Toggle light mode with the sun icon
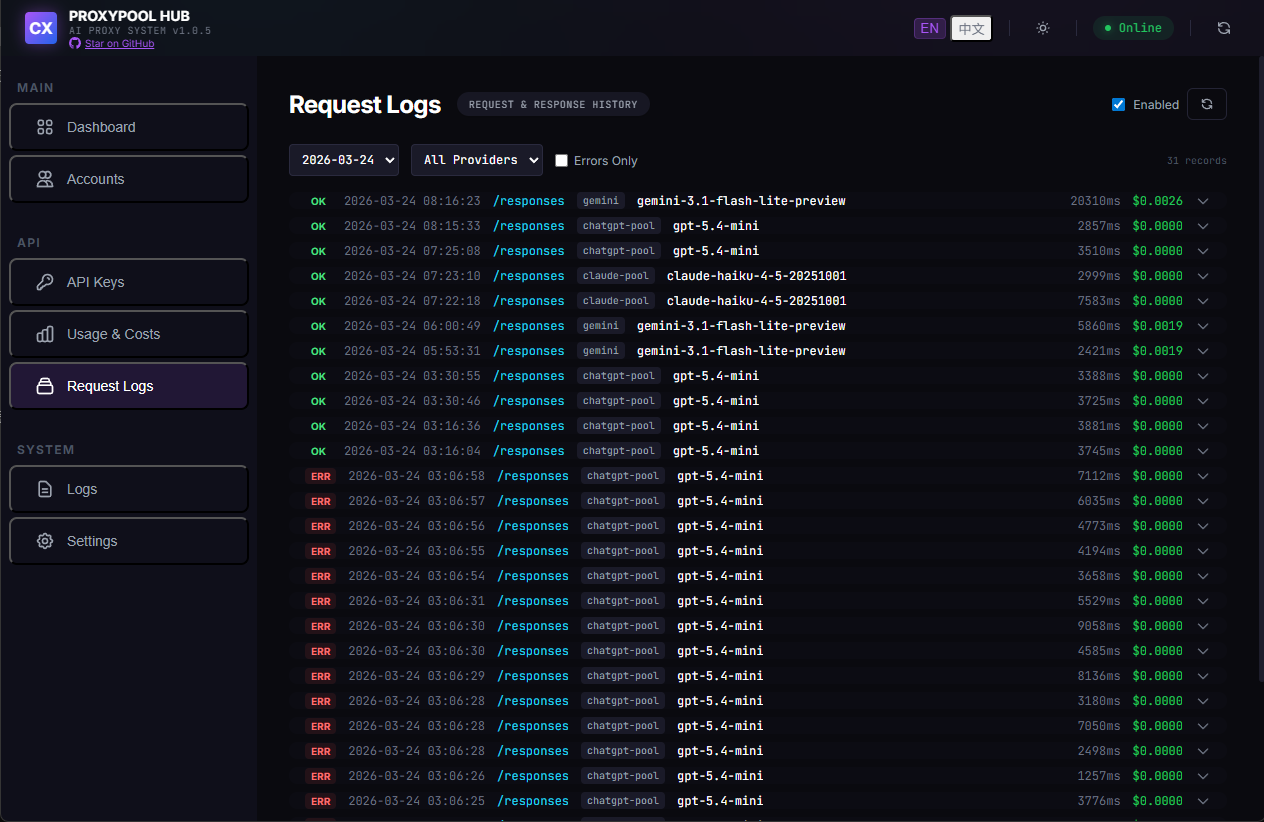This screenshot has width=1264, height=822. [x=1043, y=28]
